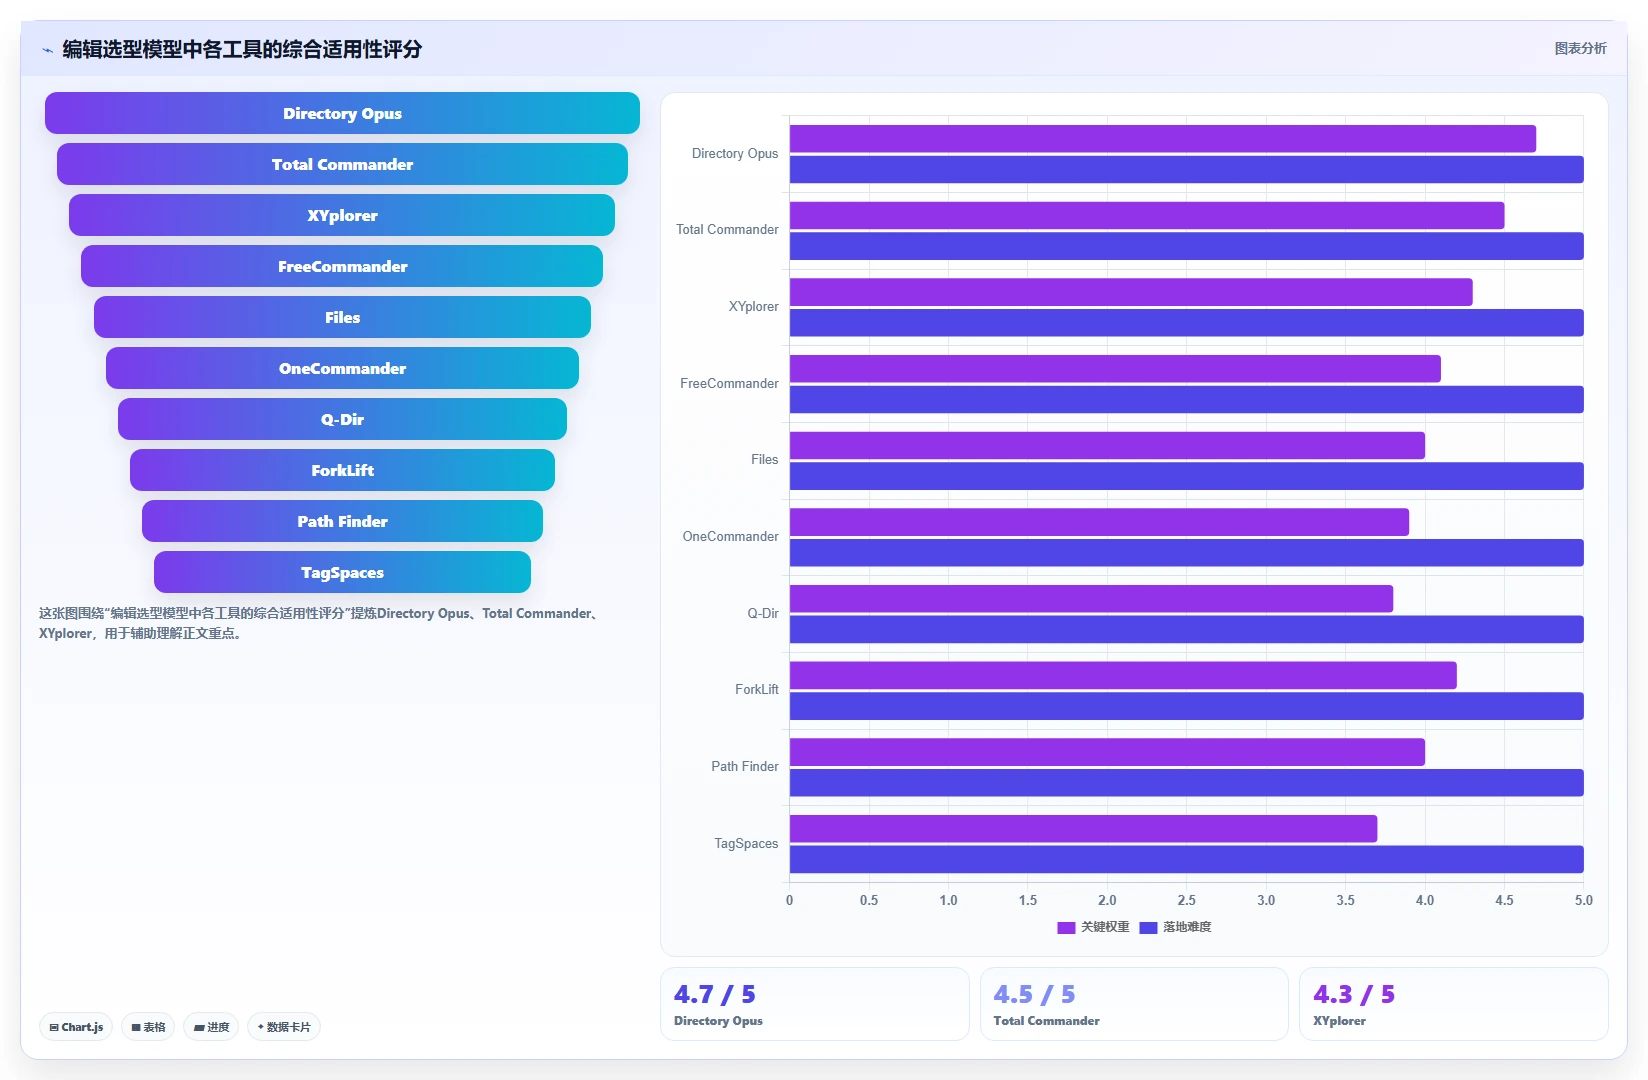Click the blue Directory Opus 落地难度 bar
This screenshot has width=1648, height=1080.
coord(1187,169)
